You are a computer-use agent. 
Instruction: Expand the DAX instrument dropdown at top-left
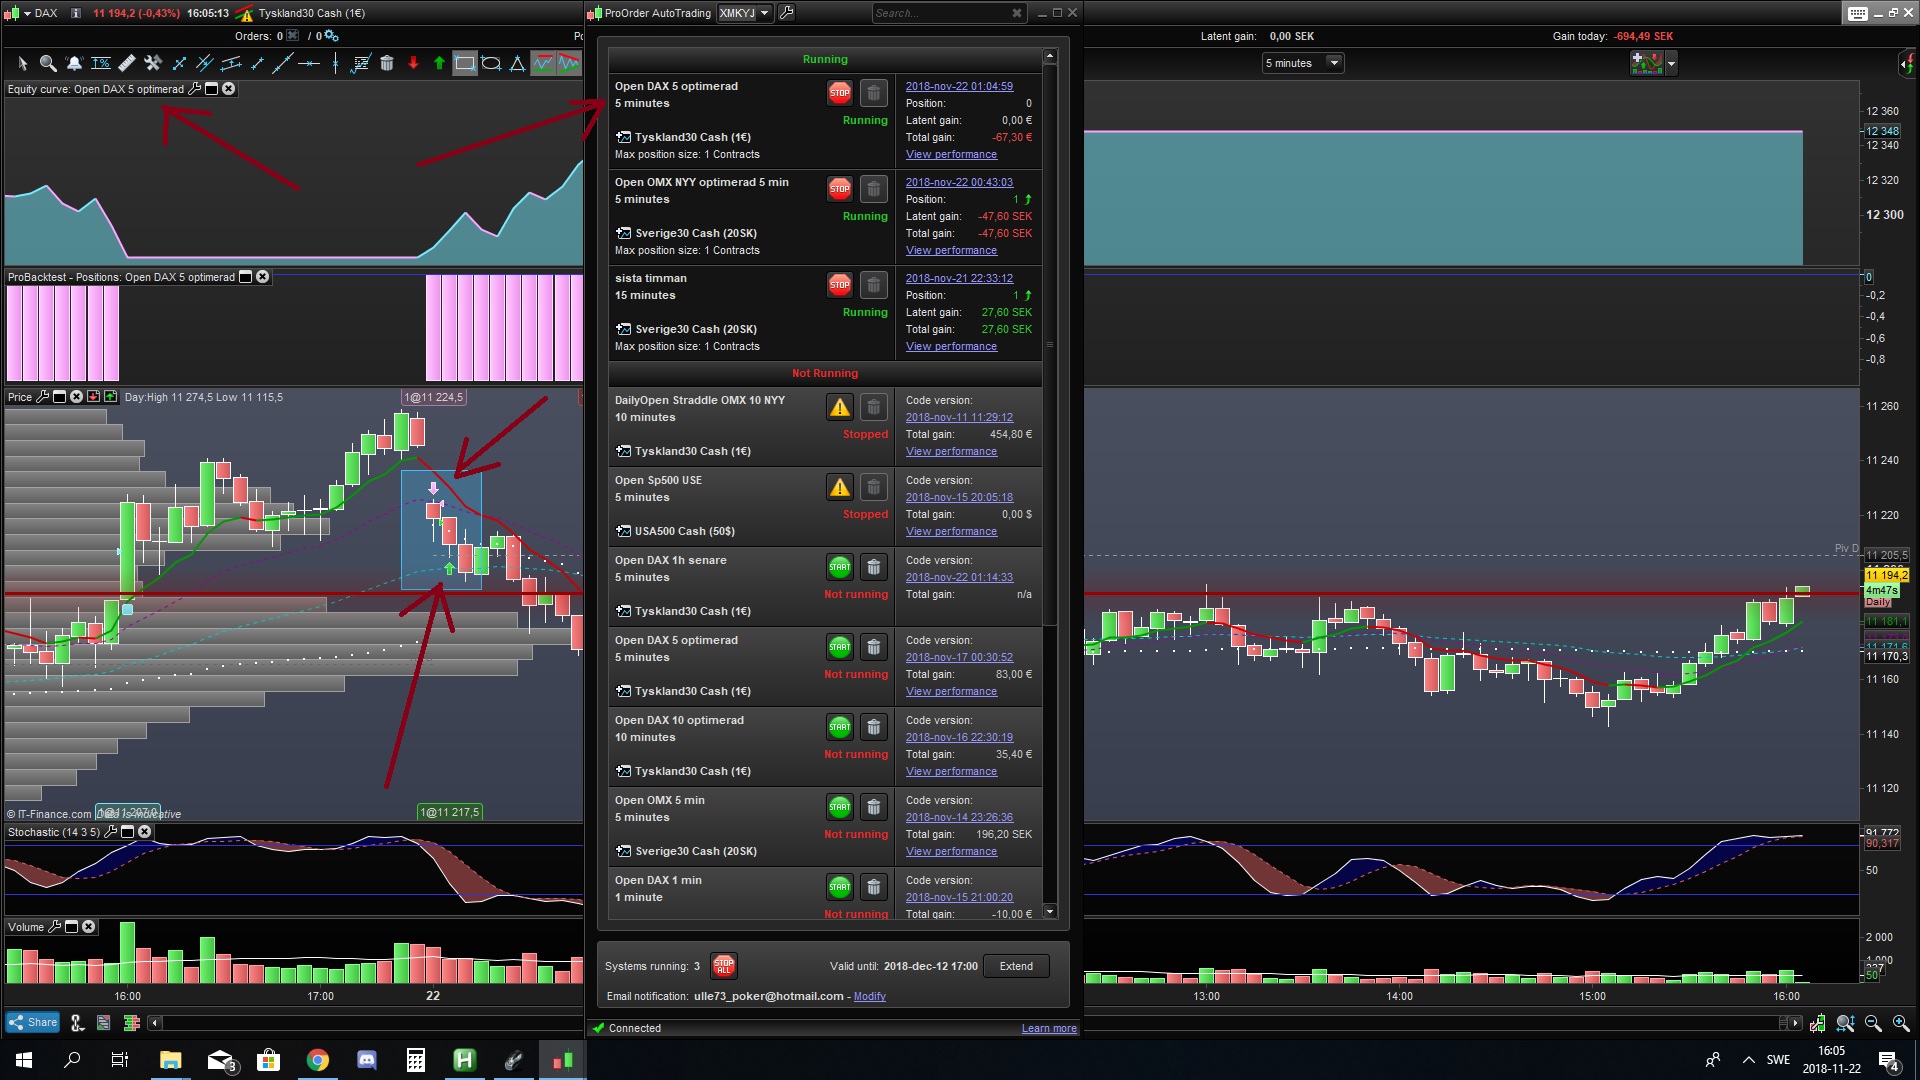click(x=27, y=13)
